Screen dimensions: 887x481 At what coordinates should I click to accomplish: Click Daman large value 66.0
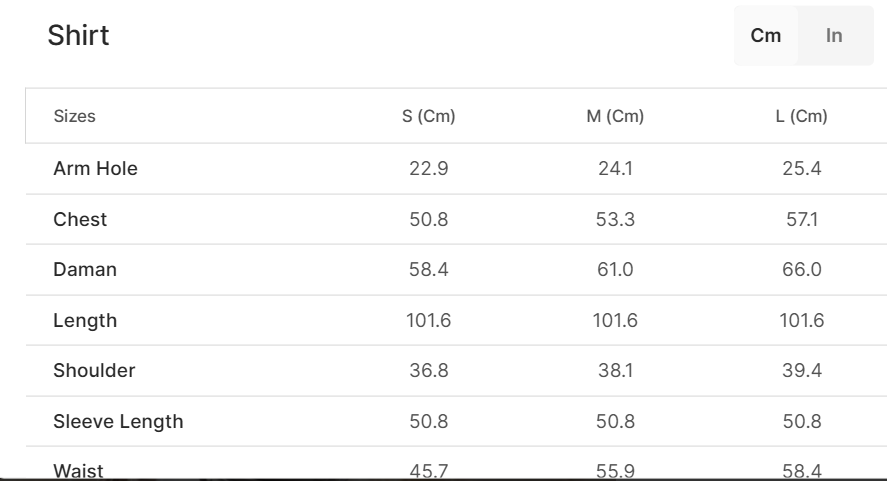(802, 269)
